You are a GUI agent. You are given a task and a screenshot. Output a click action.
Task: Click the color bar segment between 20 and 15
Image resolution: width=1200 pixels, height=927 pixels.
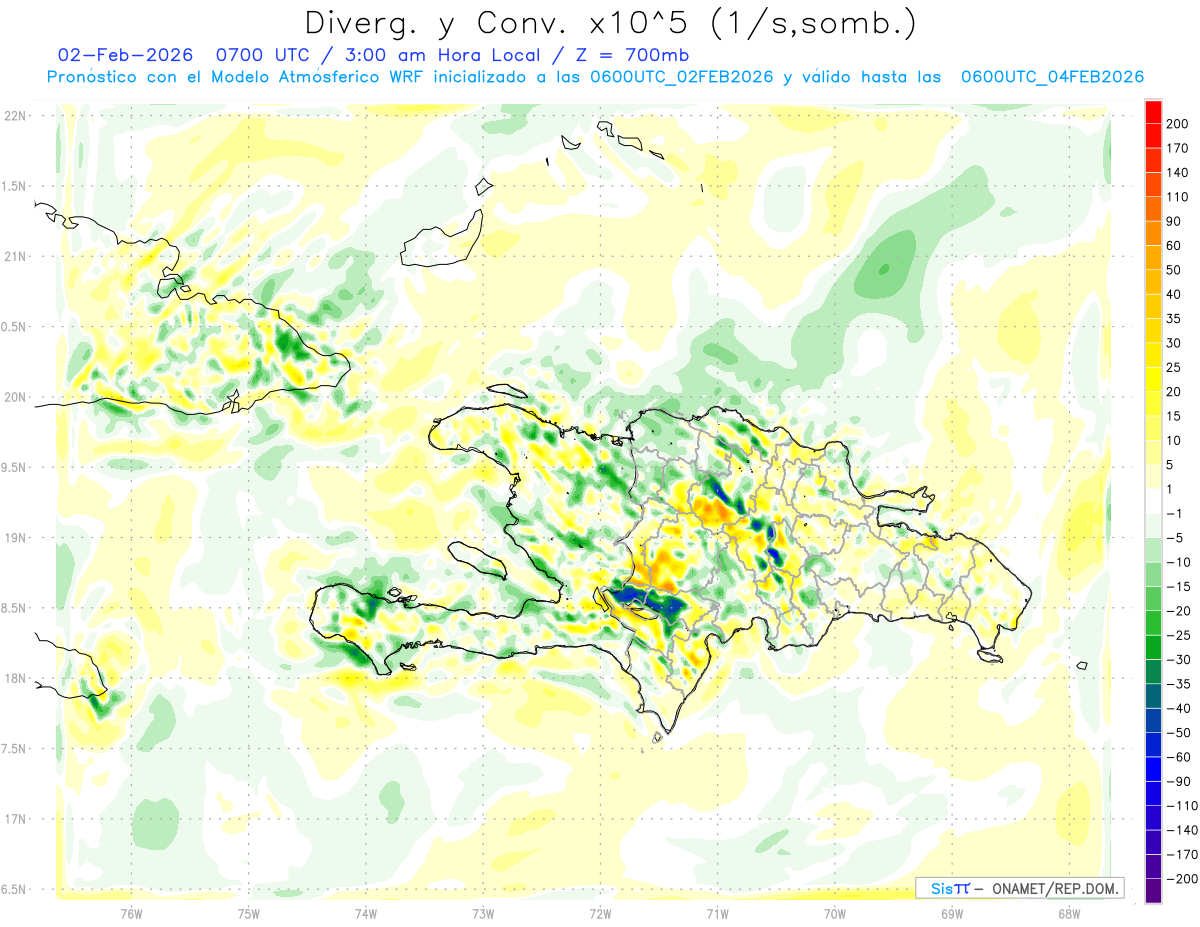pos(1153,403)
